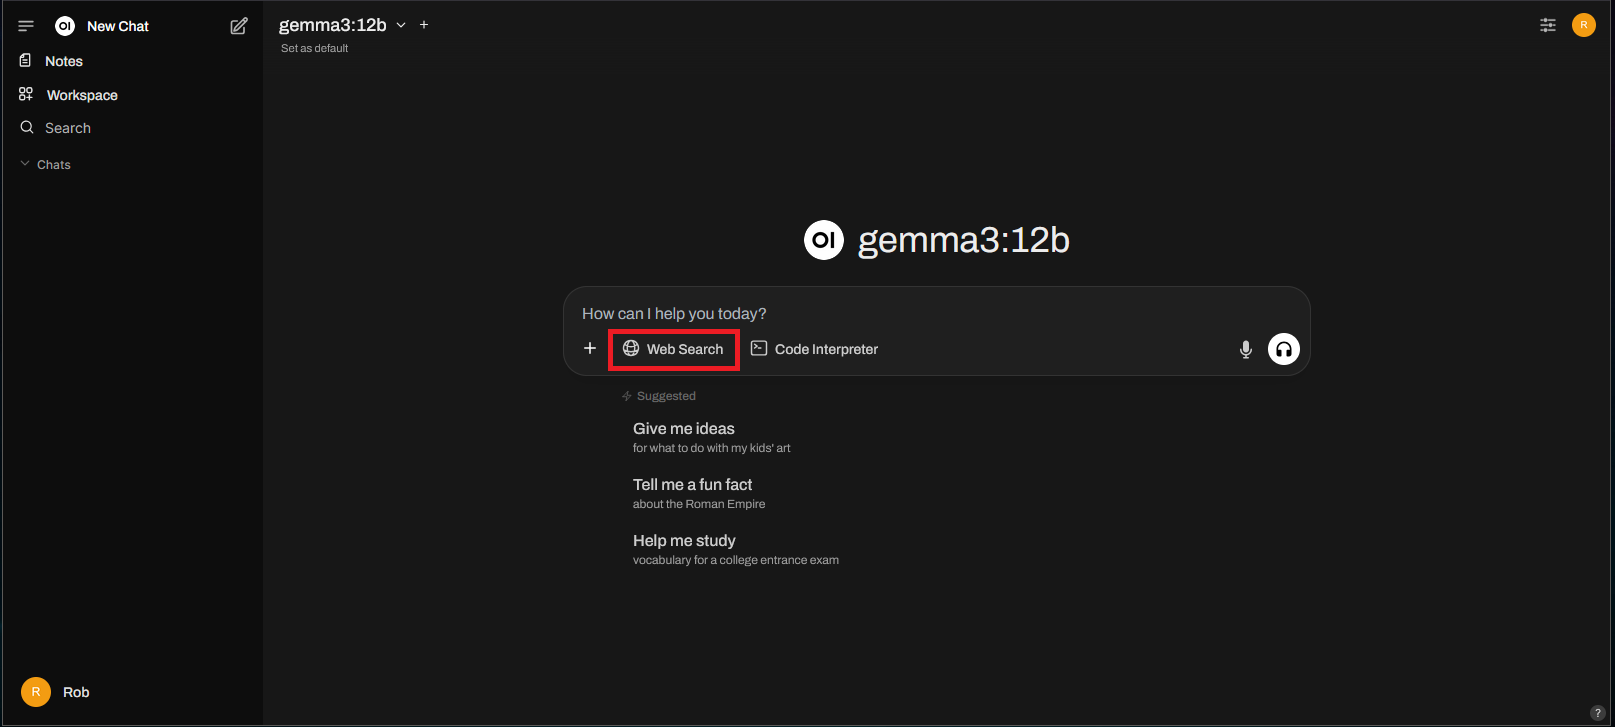Collapse the Chats section
The height and width of the screenshot is (727, 1615).
coord(46,164)
